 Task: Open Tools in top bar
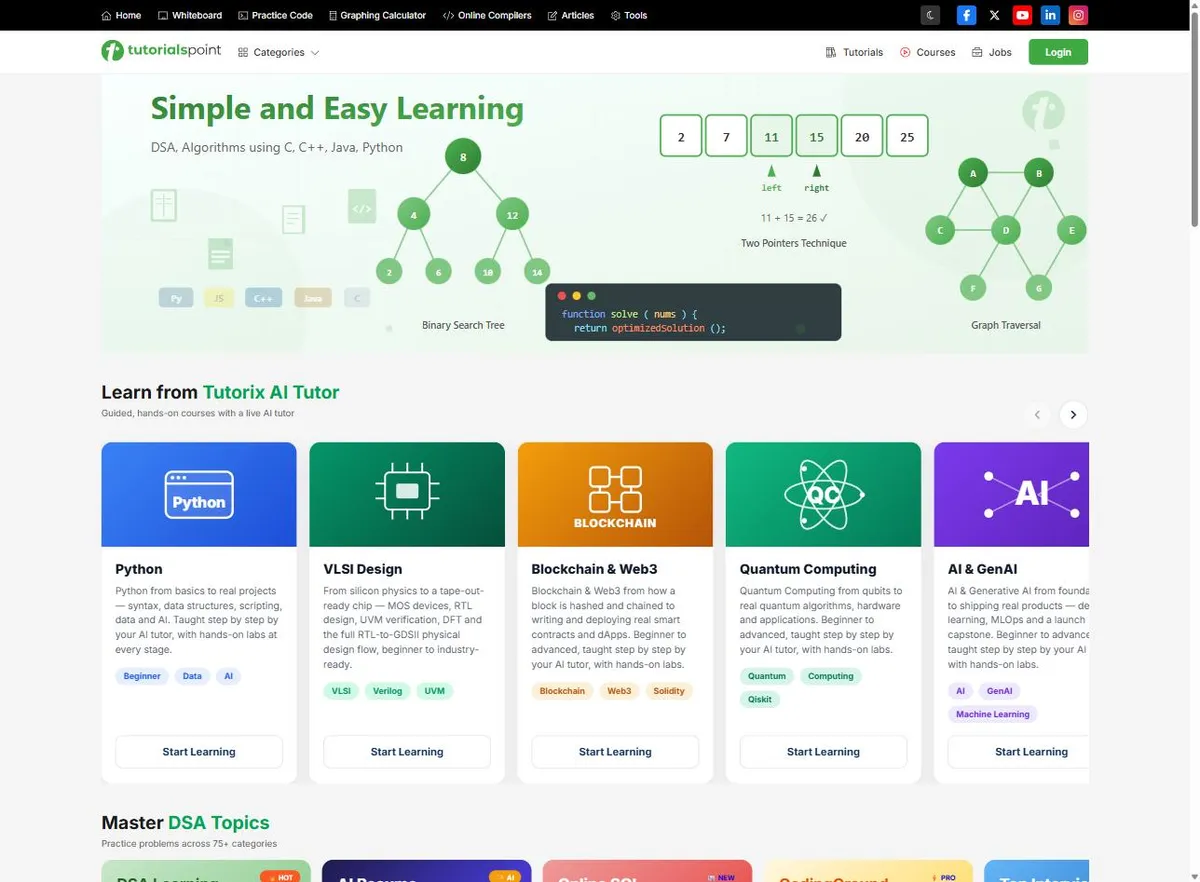tap(629, 15)
